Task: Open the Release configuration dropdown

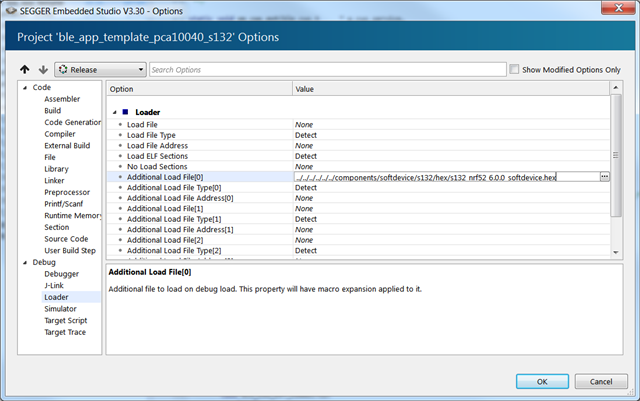Action: (100, 69)
